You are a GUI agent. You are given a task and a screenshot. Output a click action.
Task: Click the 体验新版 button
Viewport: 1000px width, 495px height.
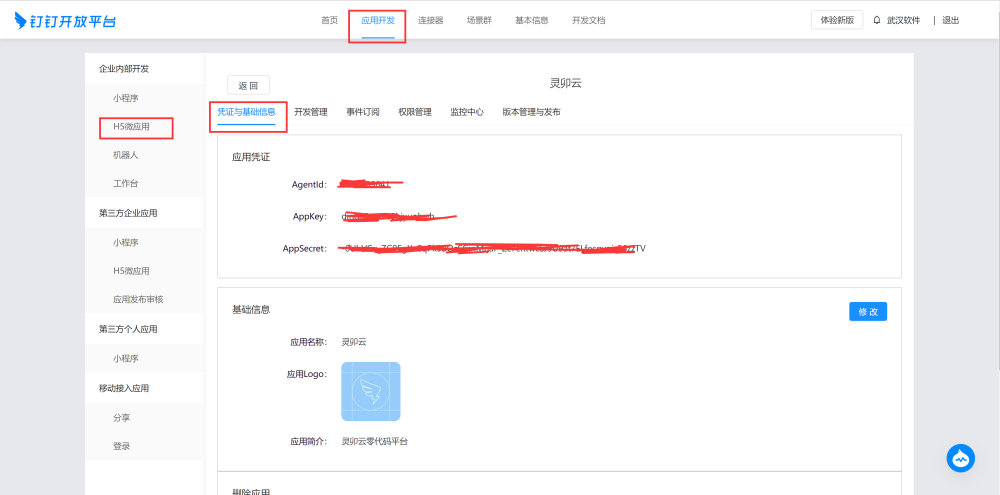pos(837,20)
